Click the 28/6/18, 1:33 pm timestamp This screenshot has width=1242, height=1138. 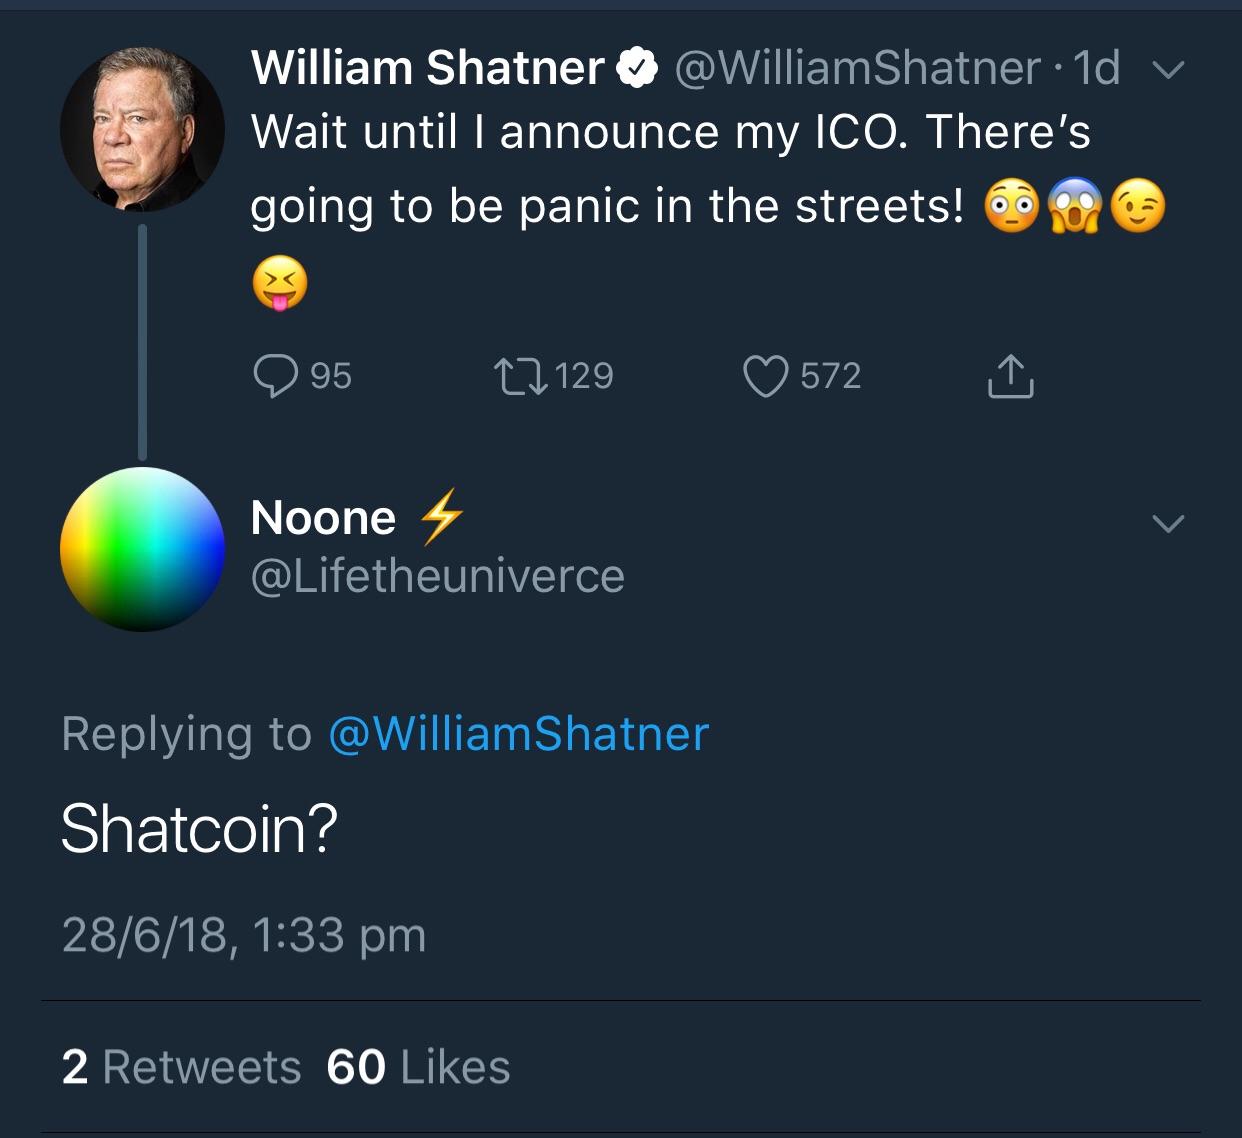[244, 935]
